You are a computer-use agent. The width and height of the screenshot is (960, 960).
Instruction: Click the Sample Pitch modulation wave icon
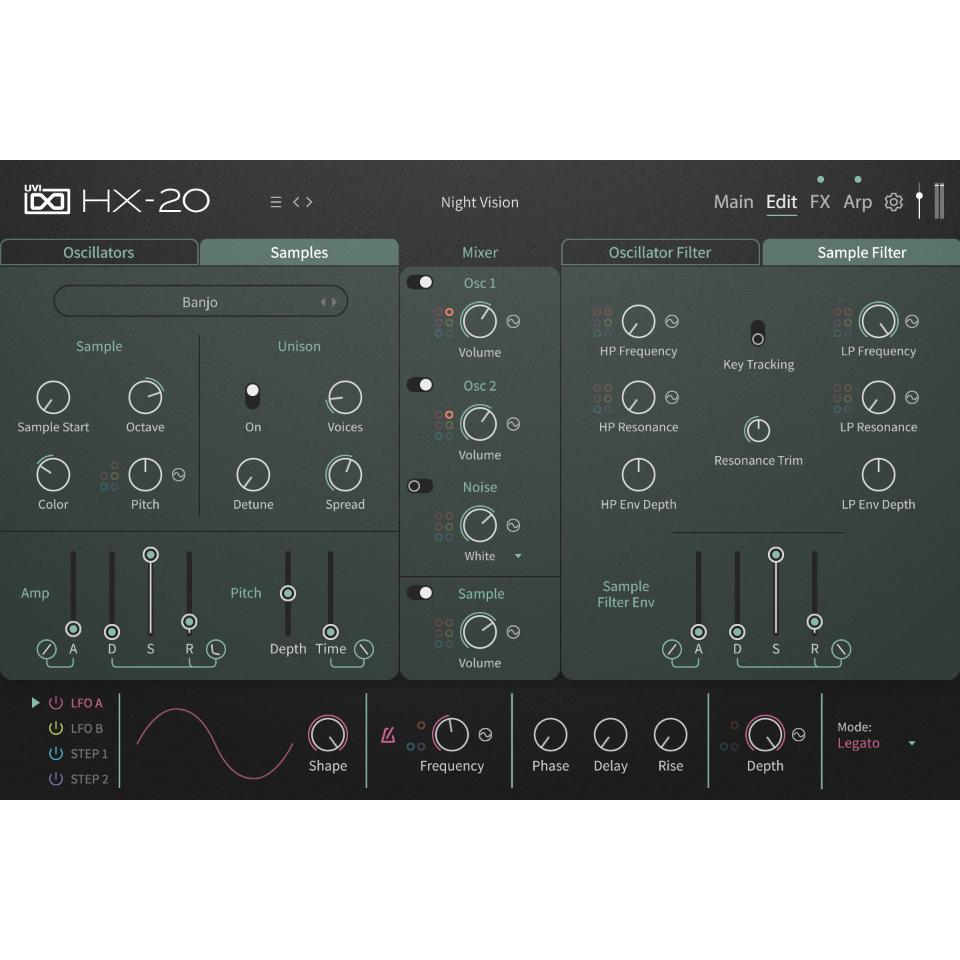178,474
